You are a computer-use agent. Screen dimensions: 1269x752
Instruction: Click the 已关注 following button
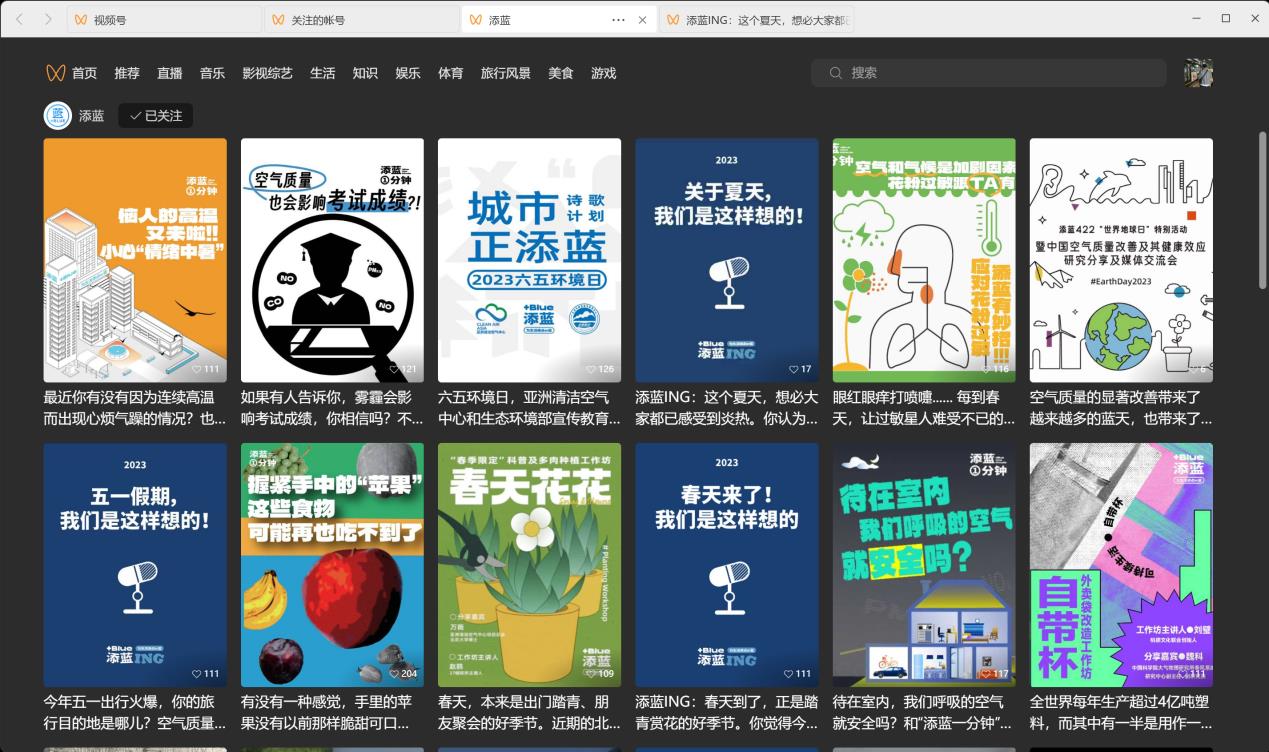coord(156,116)
